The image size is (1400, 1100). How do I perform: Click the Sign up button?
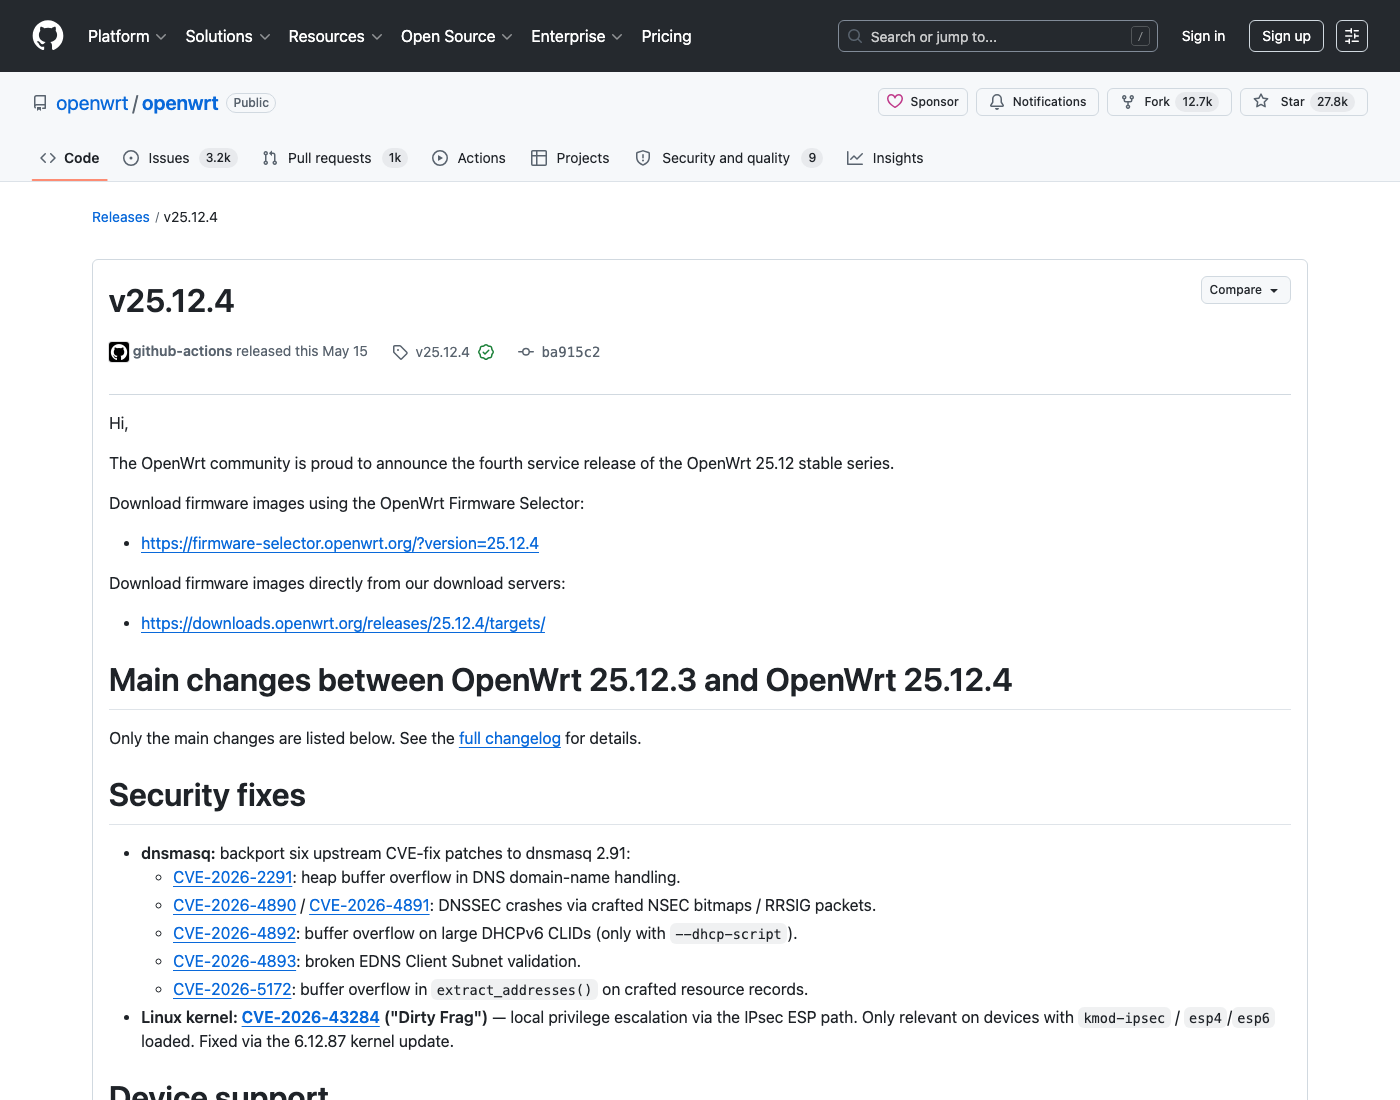(x=1286, y=36)
